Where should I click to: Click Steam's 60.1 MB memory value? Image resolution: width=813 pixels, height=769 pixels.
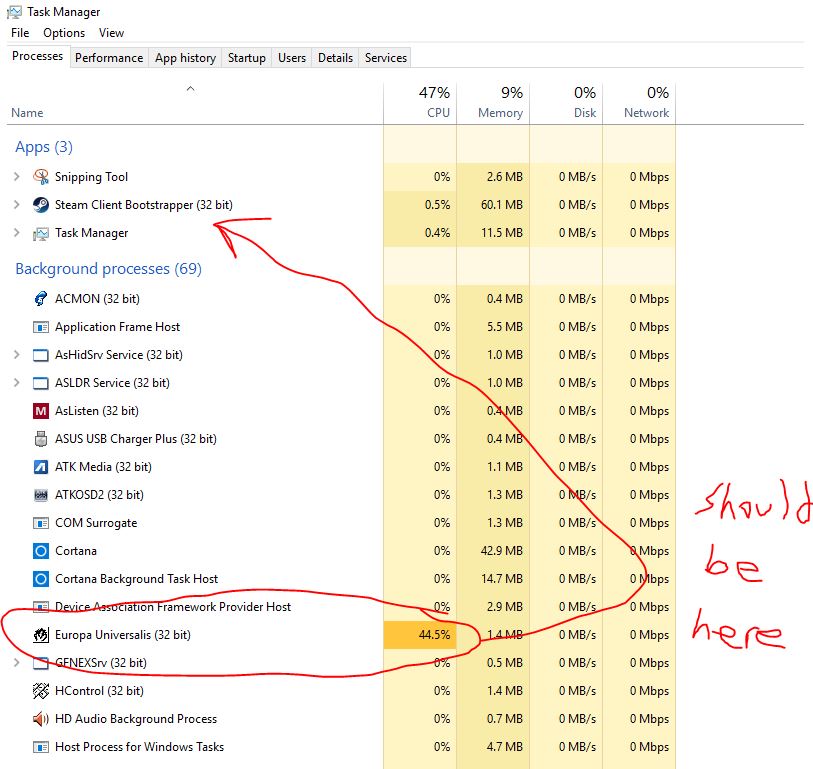pos(501,205)
